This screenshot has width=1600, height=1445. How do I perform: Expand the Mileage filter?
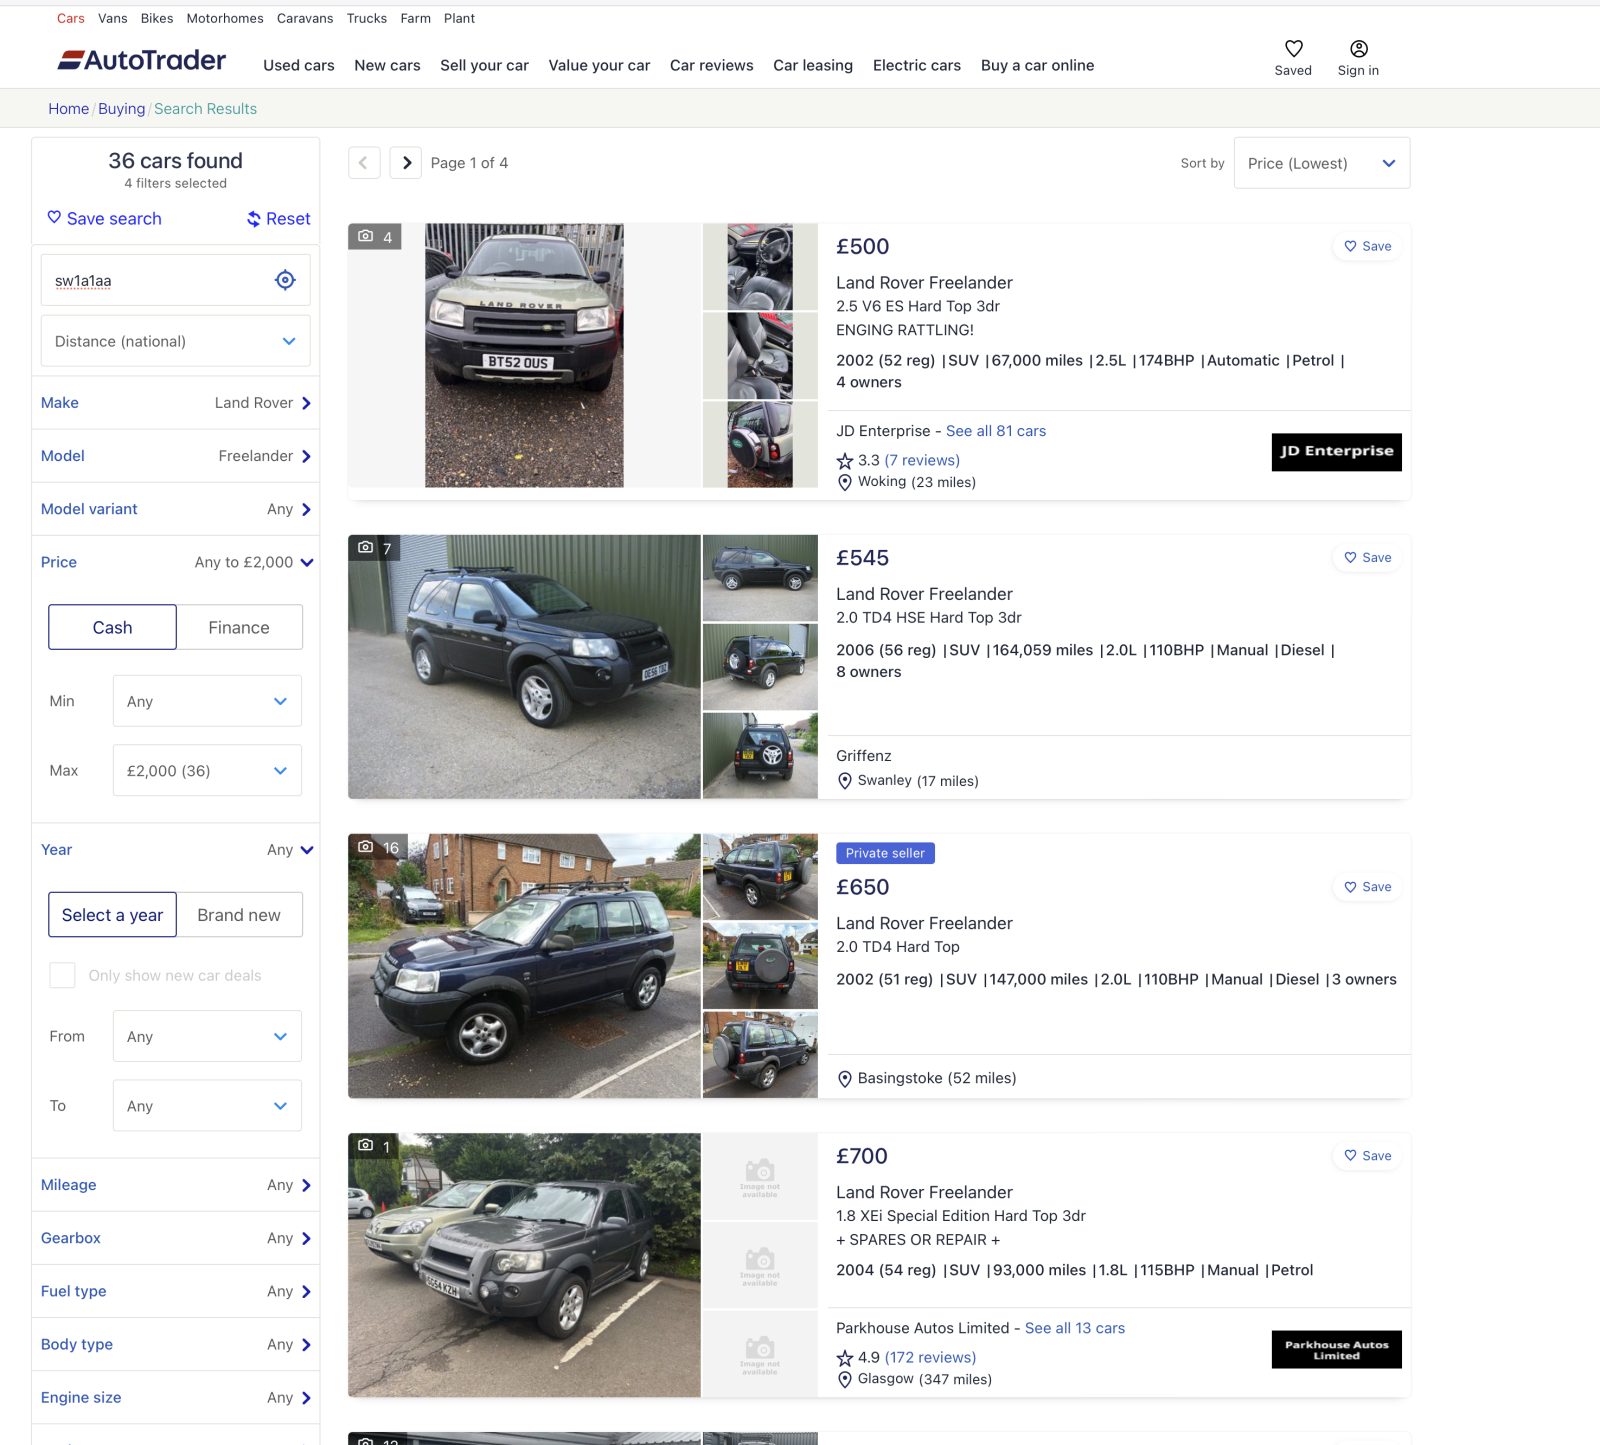coord(175,1185)
